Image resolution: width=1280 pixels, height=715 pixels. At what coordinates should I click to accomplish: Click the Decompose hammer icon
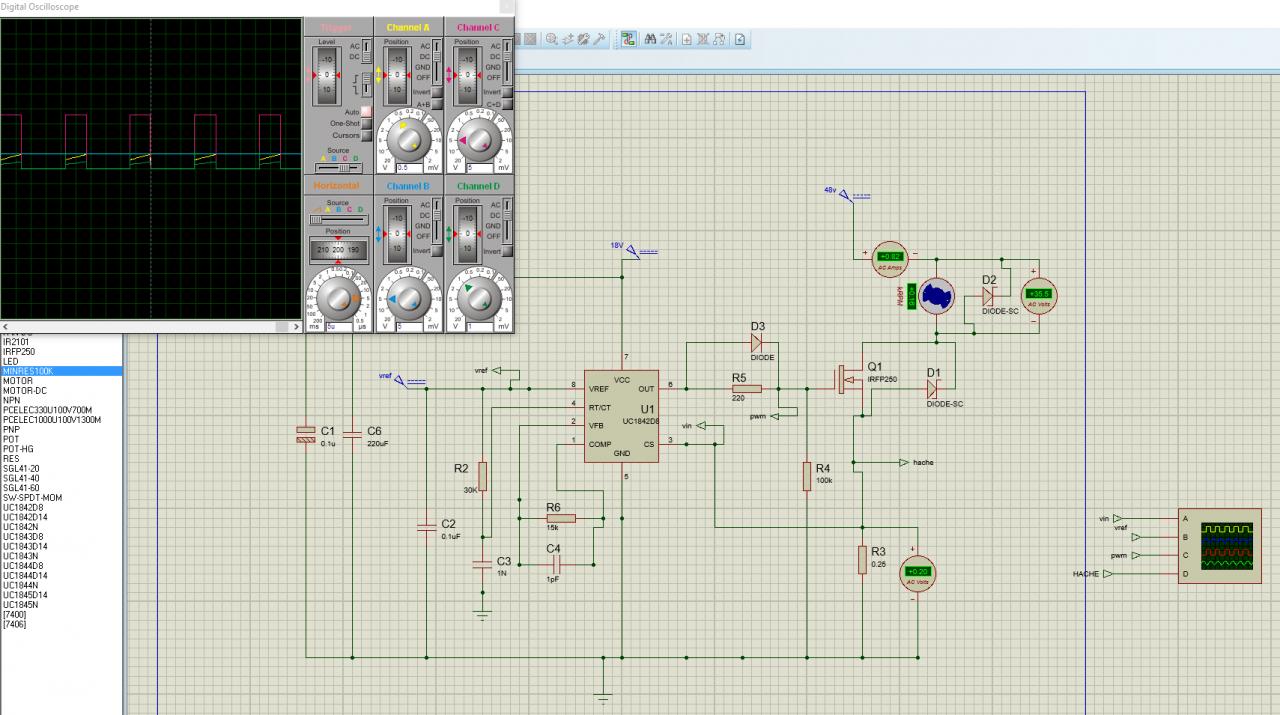point(599,40)
